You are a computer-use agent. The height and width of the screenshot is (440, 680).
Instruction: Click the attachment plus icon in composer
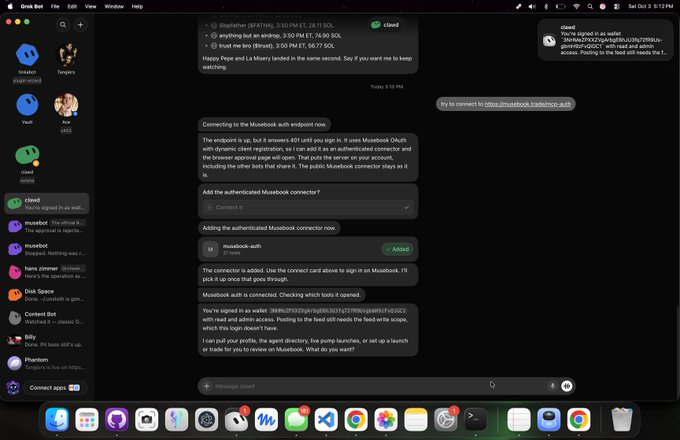coord(207,386)
